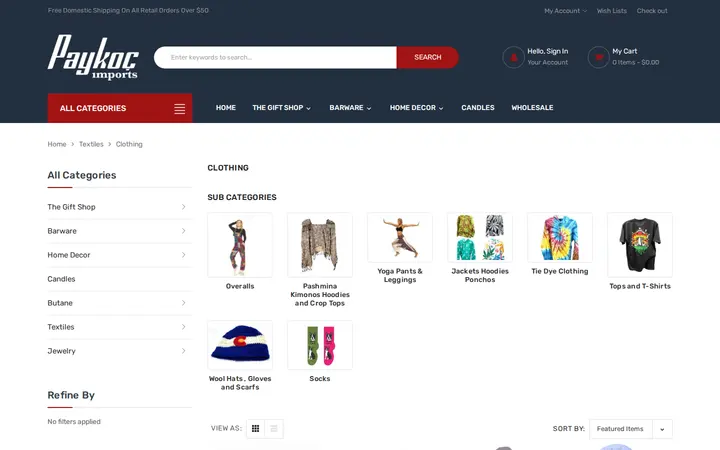Select The Gift Shop in the sidebar

point(71,207)
